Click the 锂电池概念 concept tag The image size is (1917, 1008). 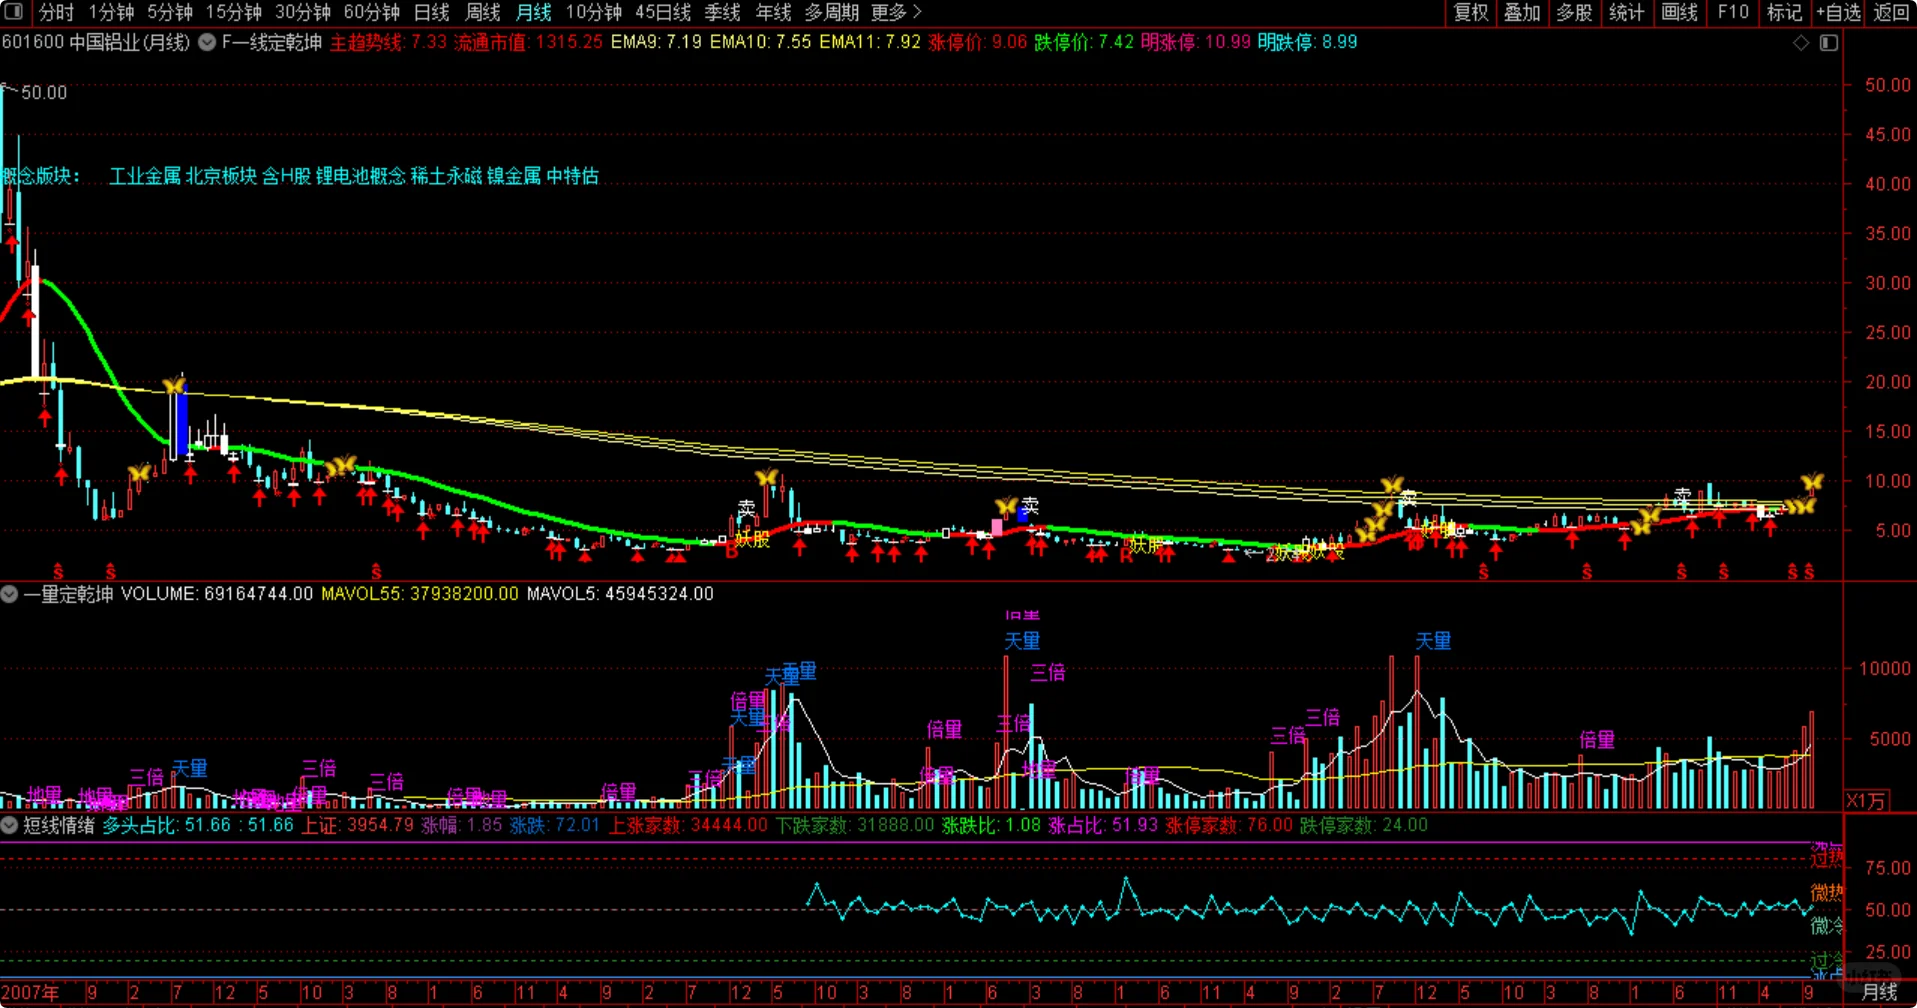point(361,176)
